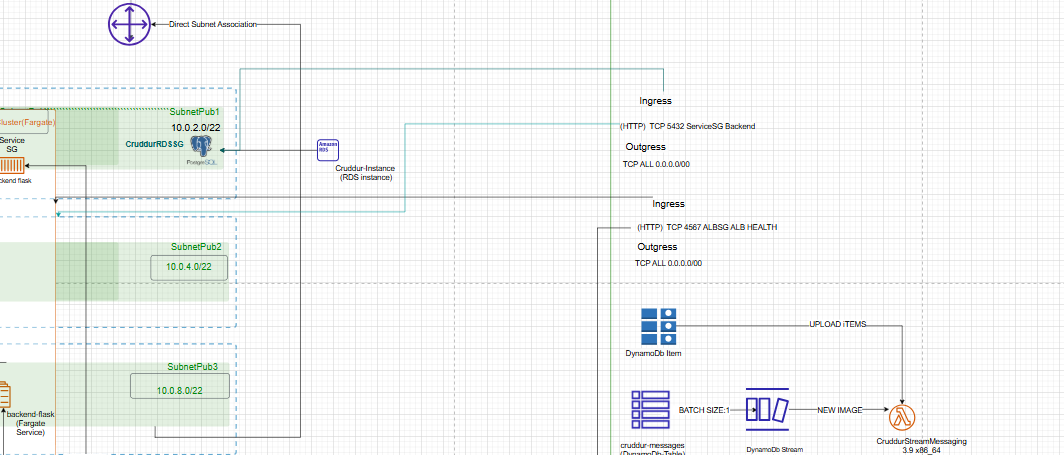
Task: Select the CruddurRDSSG label
Action: pos(154,145)
